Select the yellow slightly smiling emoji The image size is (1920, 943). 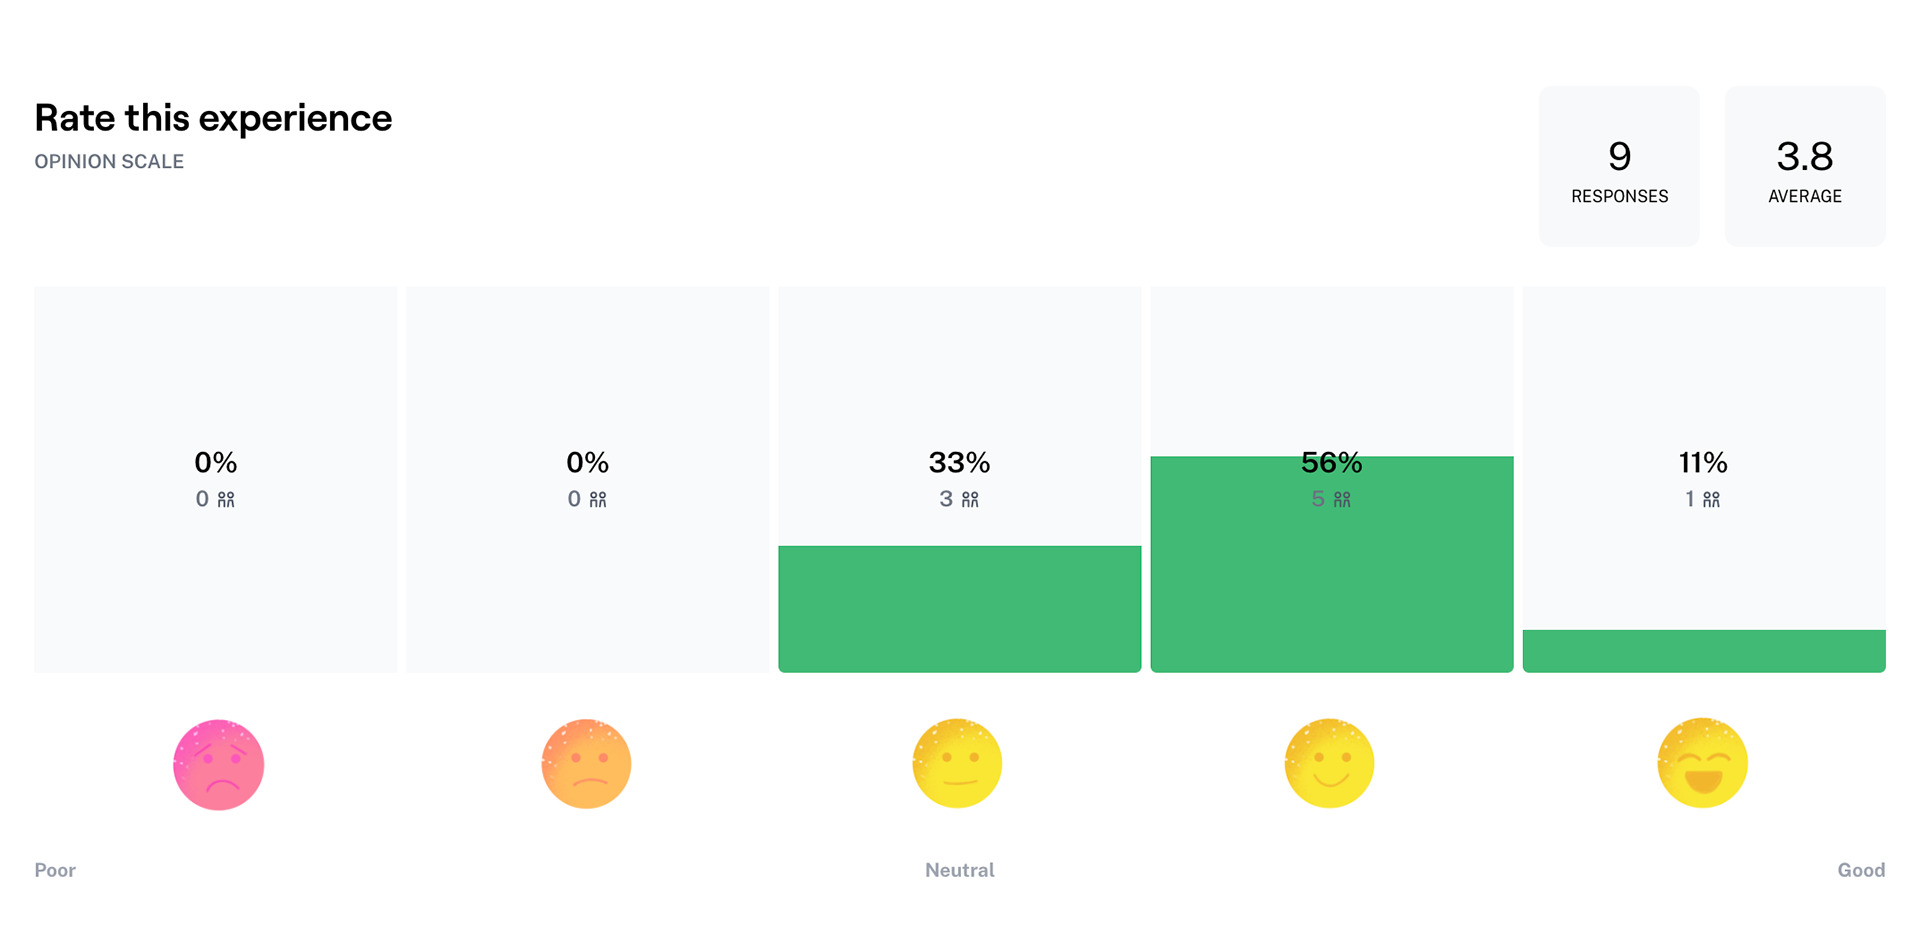coord(1329,763)
